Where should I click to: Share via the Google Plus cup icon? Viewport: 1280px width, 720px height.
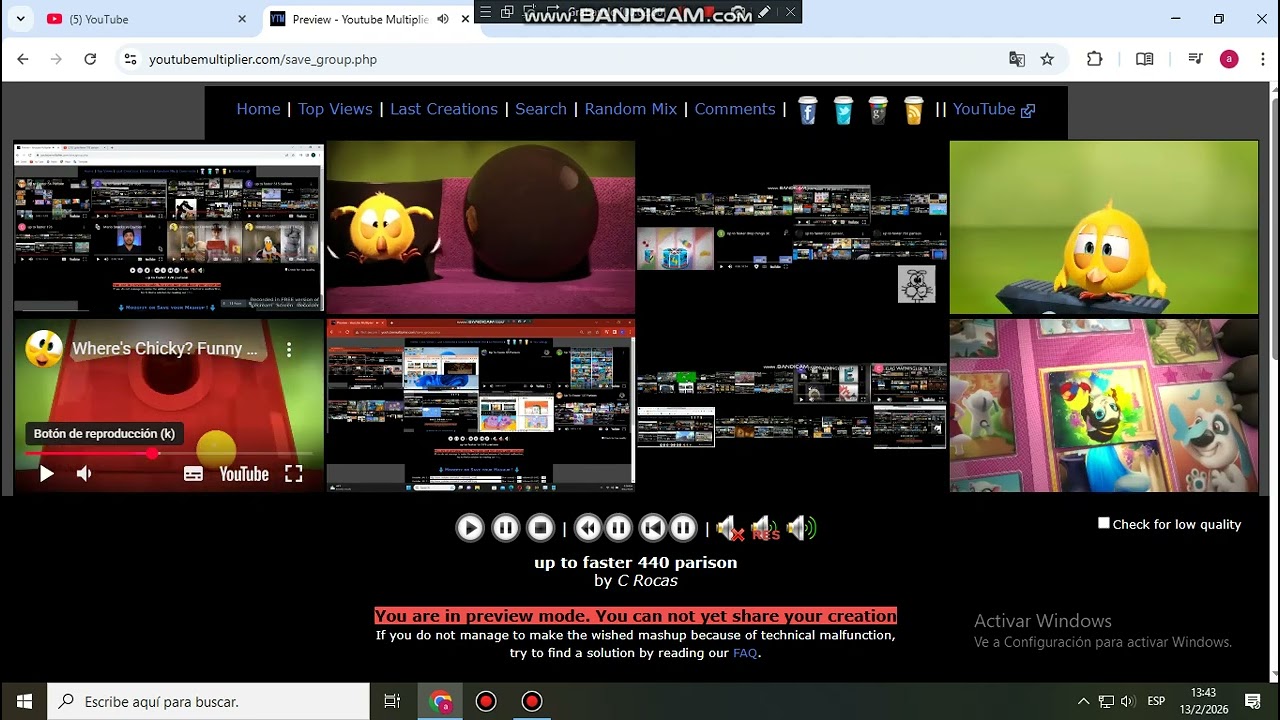click(878, 110)
